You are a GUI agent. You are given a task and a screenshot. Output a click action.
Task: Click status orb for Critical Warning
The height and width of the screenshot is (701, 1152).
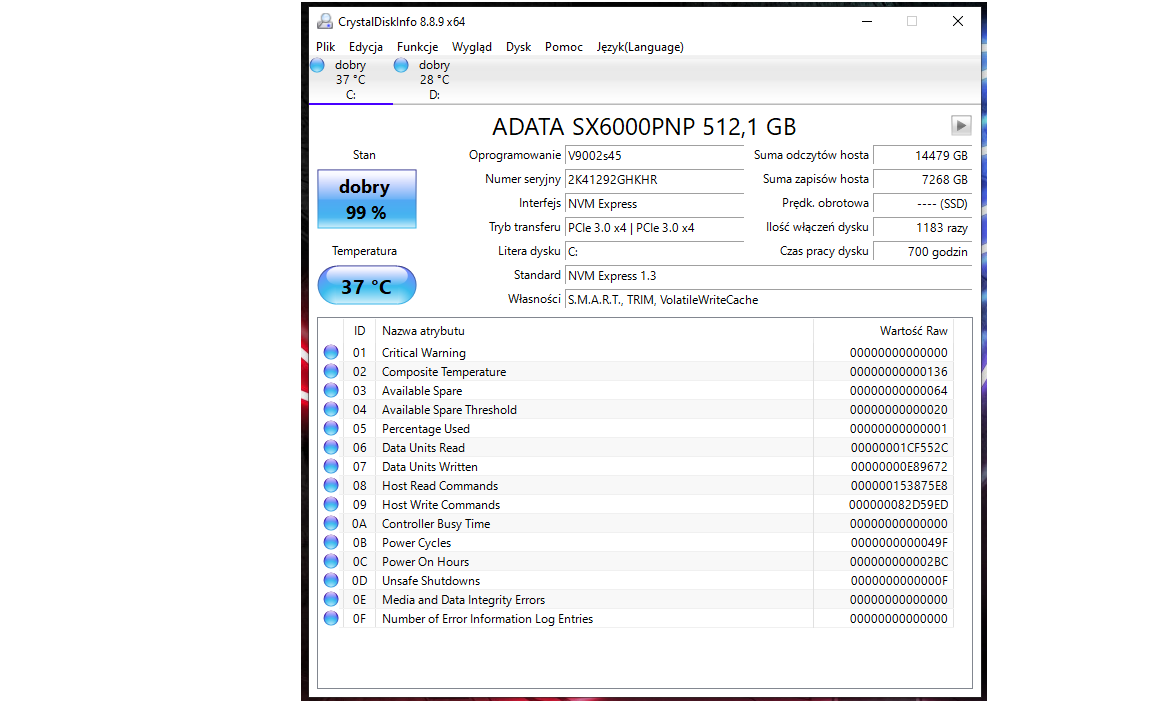(331, 353)
